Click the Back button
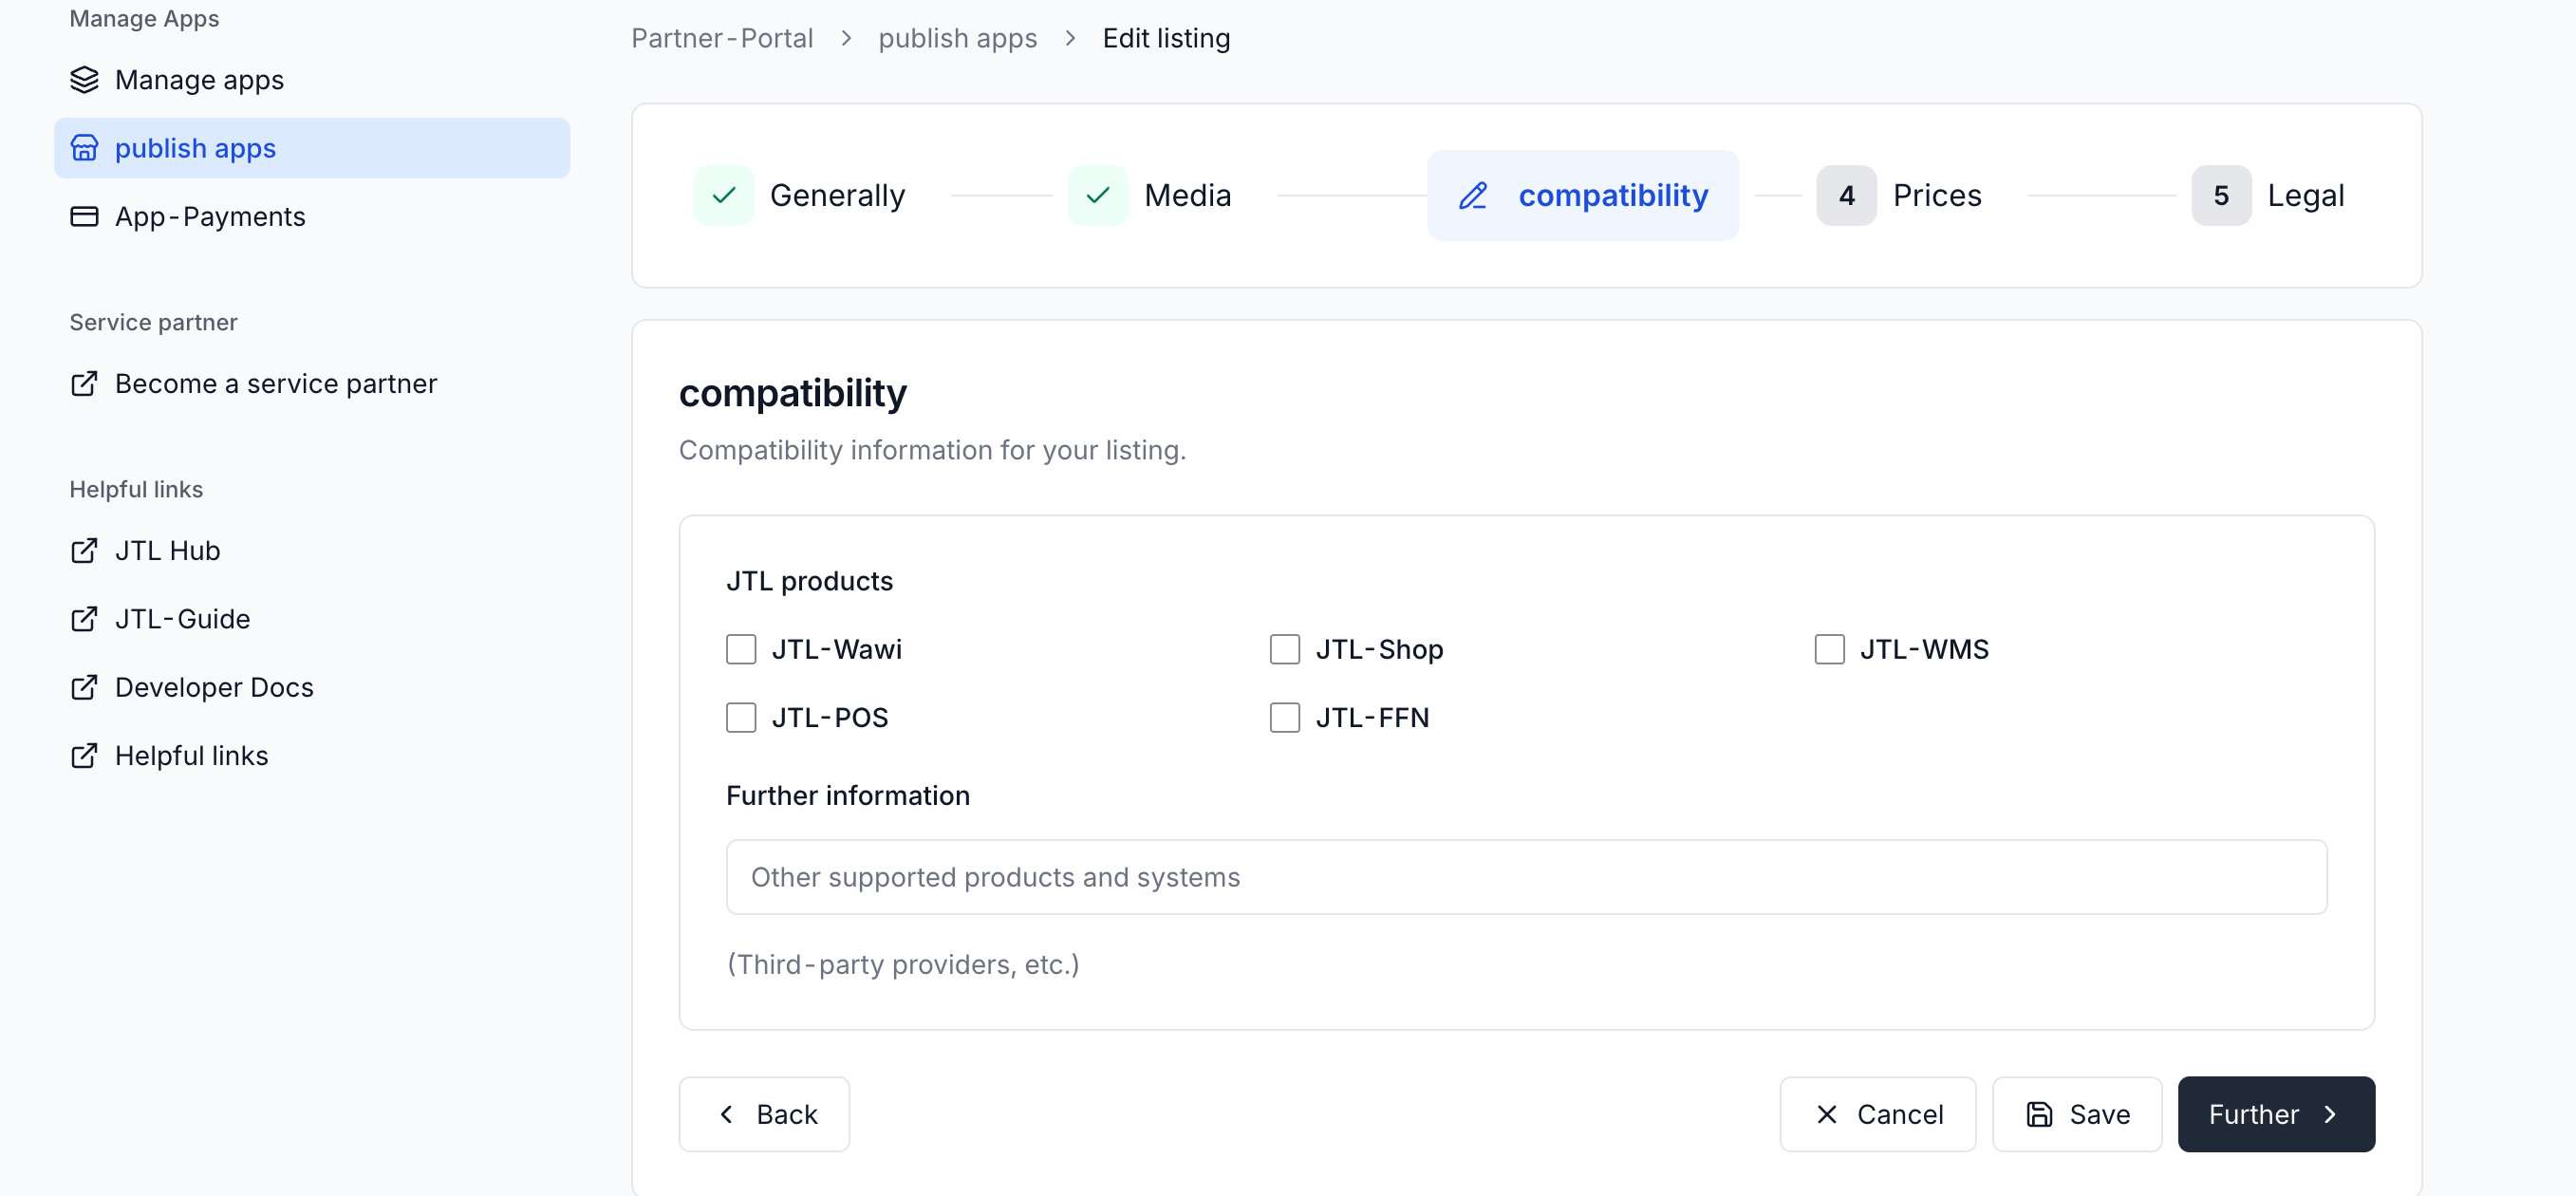This screenshot has width=2576, height=1196. [x=764, y=1114]
